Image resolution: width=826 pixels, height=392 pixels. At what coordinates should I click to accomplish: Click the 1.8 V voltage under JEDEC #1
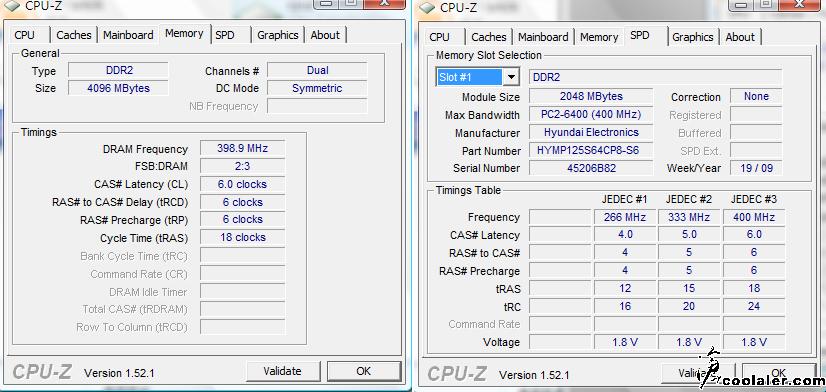pyautogui.click(x=625, y=342)
